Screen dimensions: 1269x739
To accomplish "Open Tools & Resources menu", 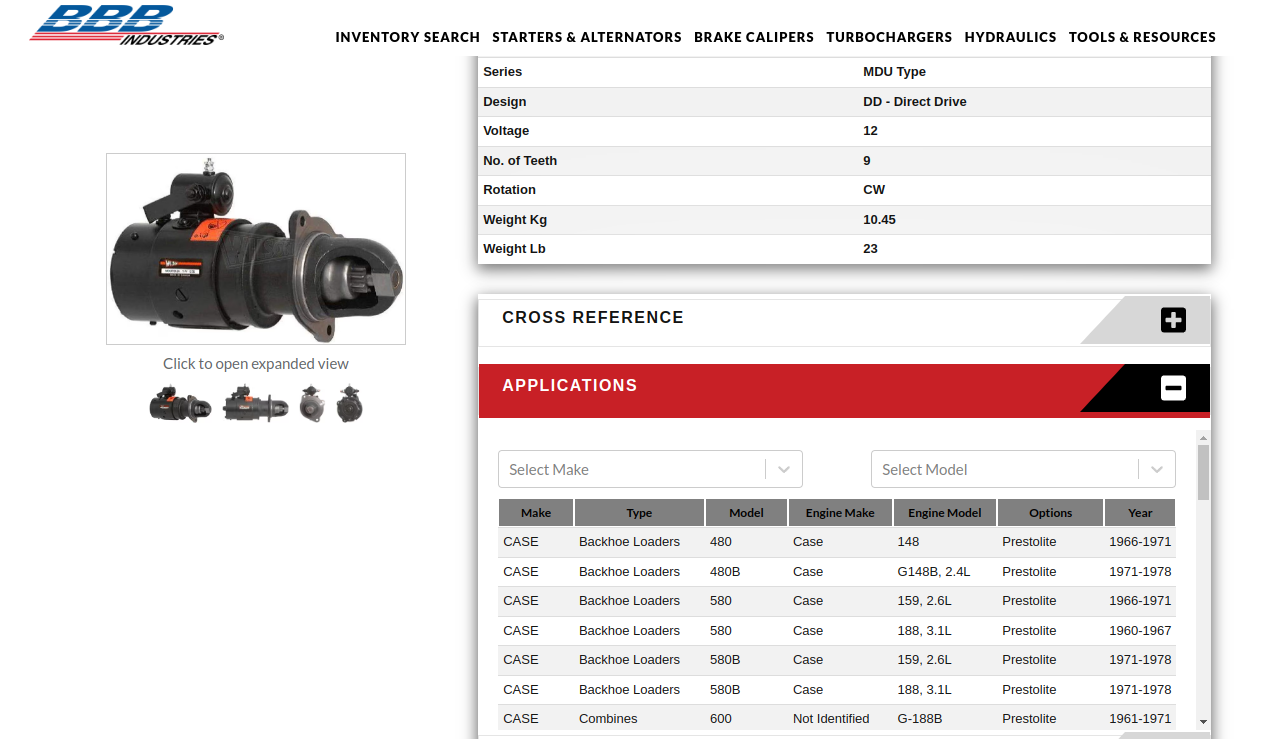I will (1142, 37).
